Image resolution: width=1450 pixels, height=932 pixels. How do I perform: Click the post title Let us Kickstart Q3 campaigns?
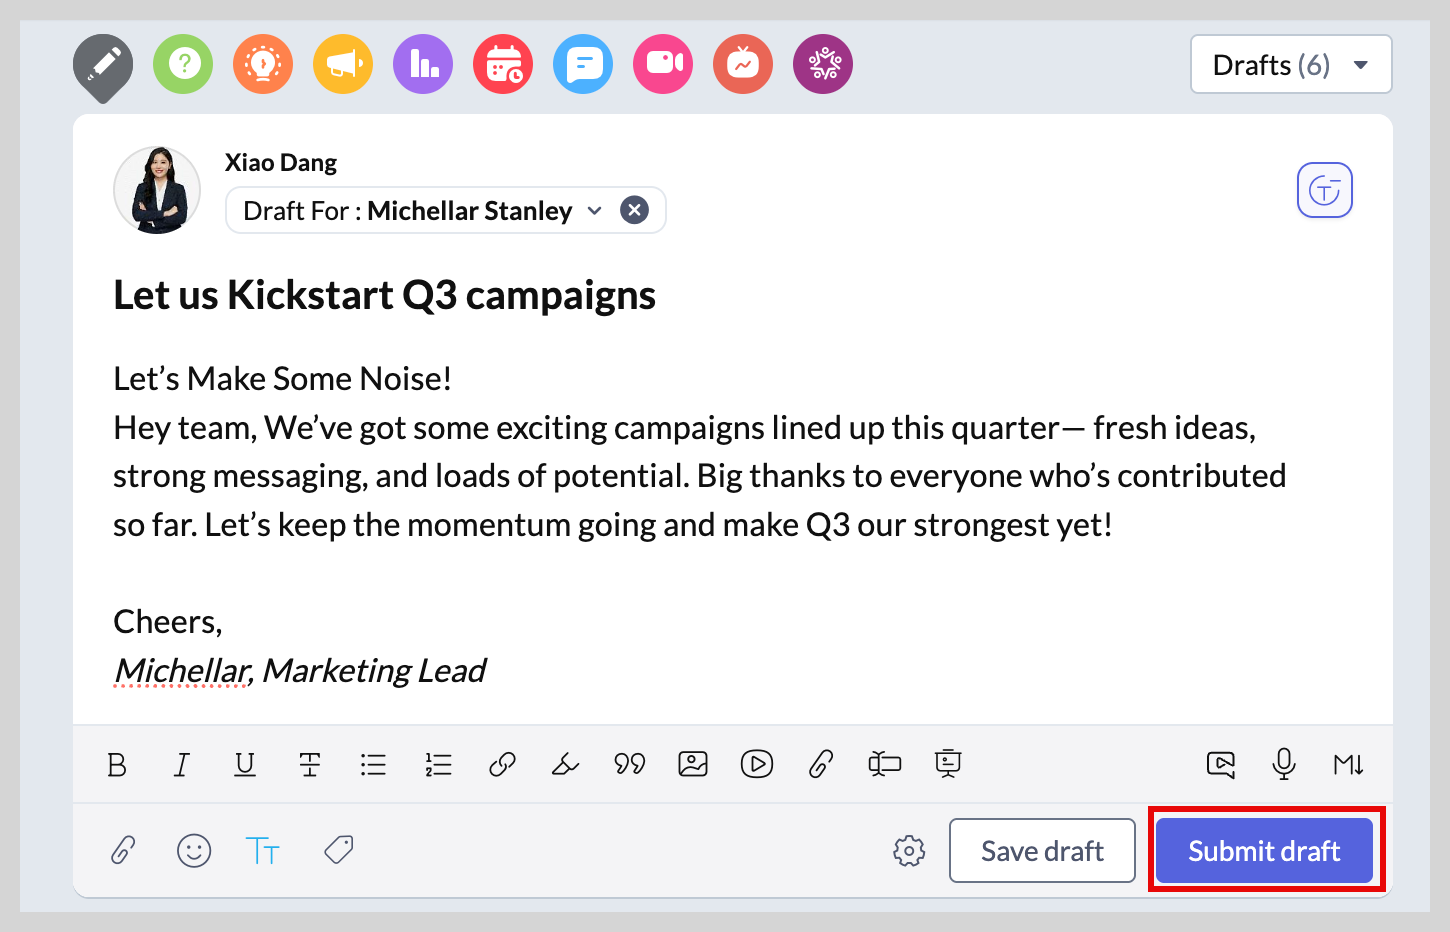[x=384, y=295]
